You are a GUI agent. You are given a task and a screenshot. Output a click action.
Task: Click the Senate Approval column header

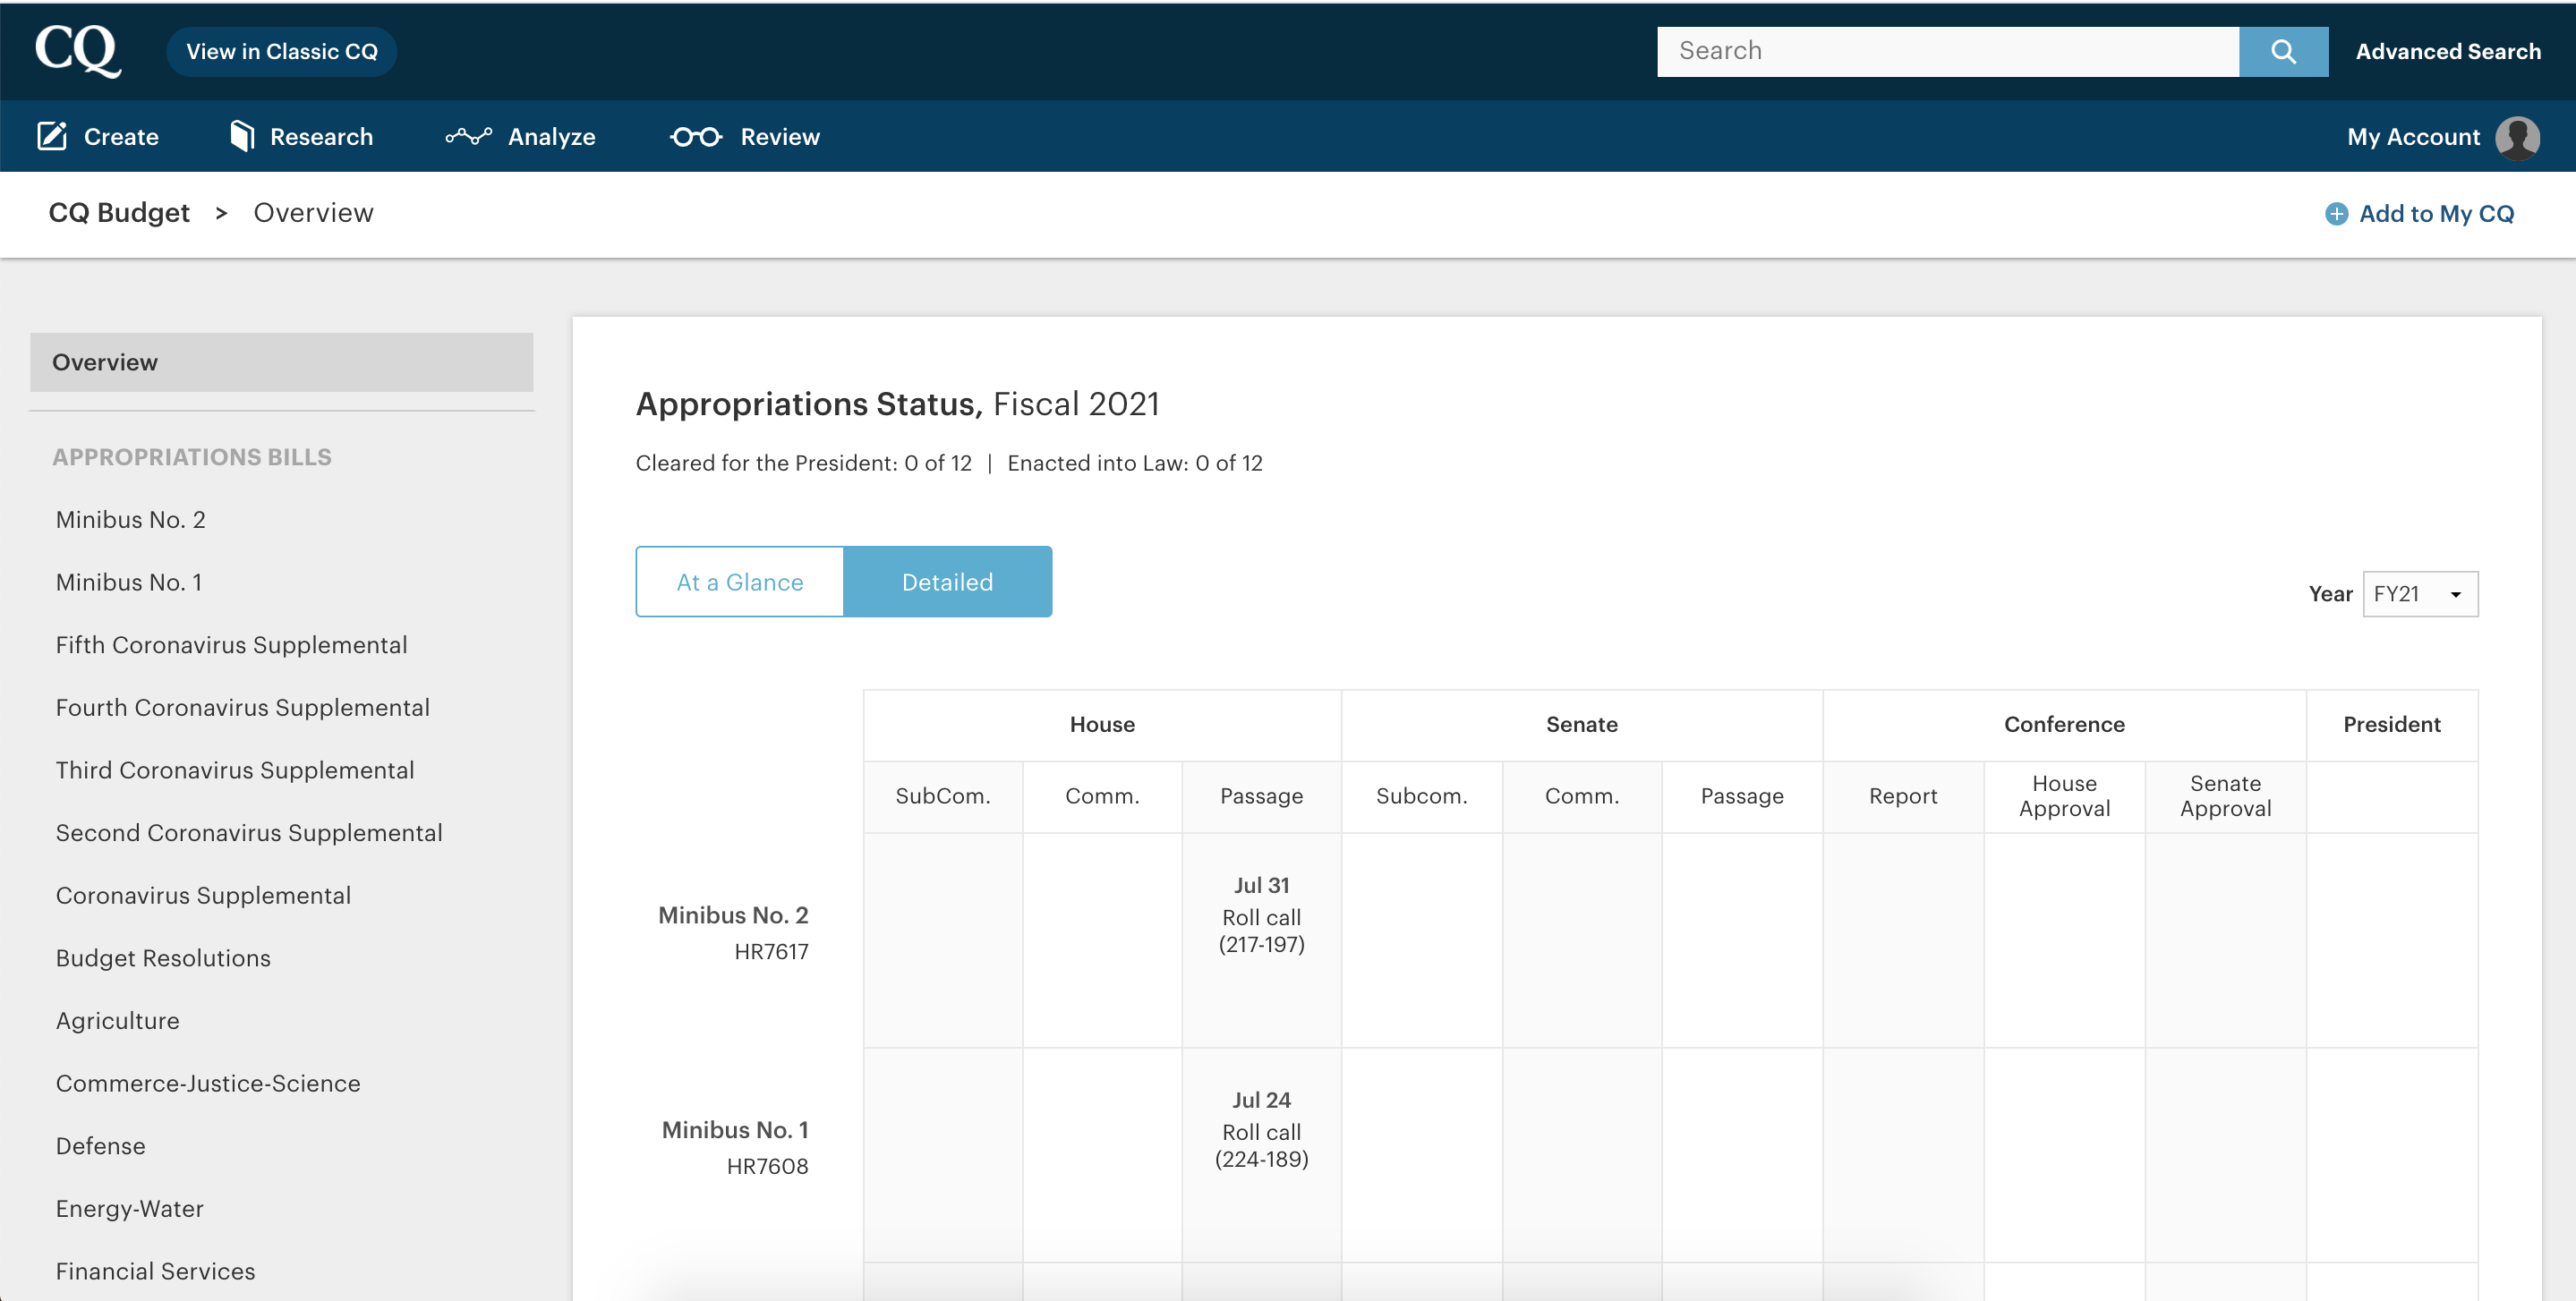[2225, 797]
